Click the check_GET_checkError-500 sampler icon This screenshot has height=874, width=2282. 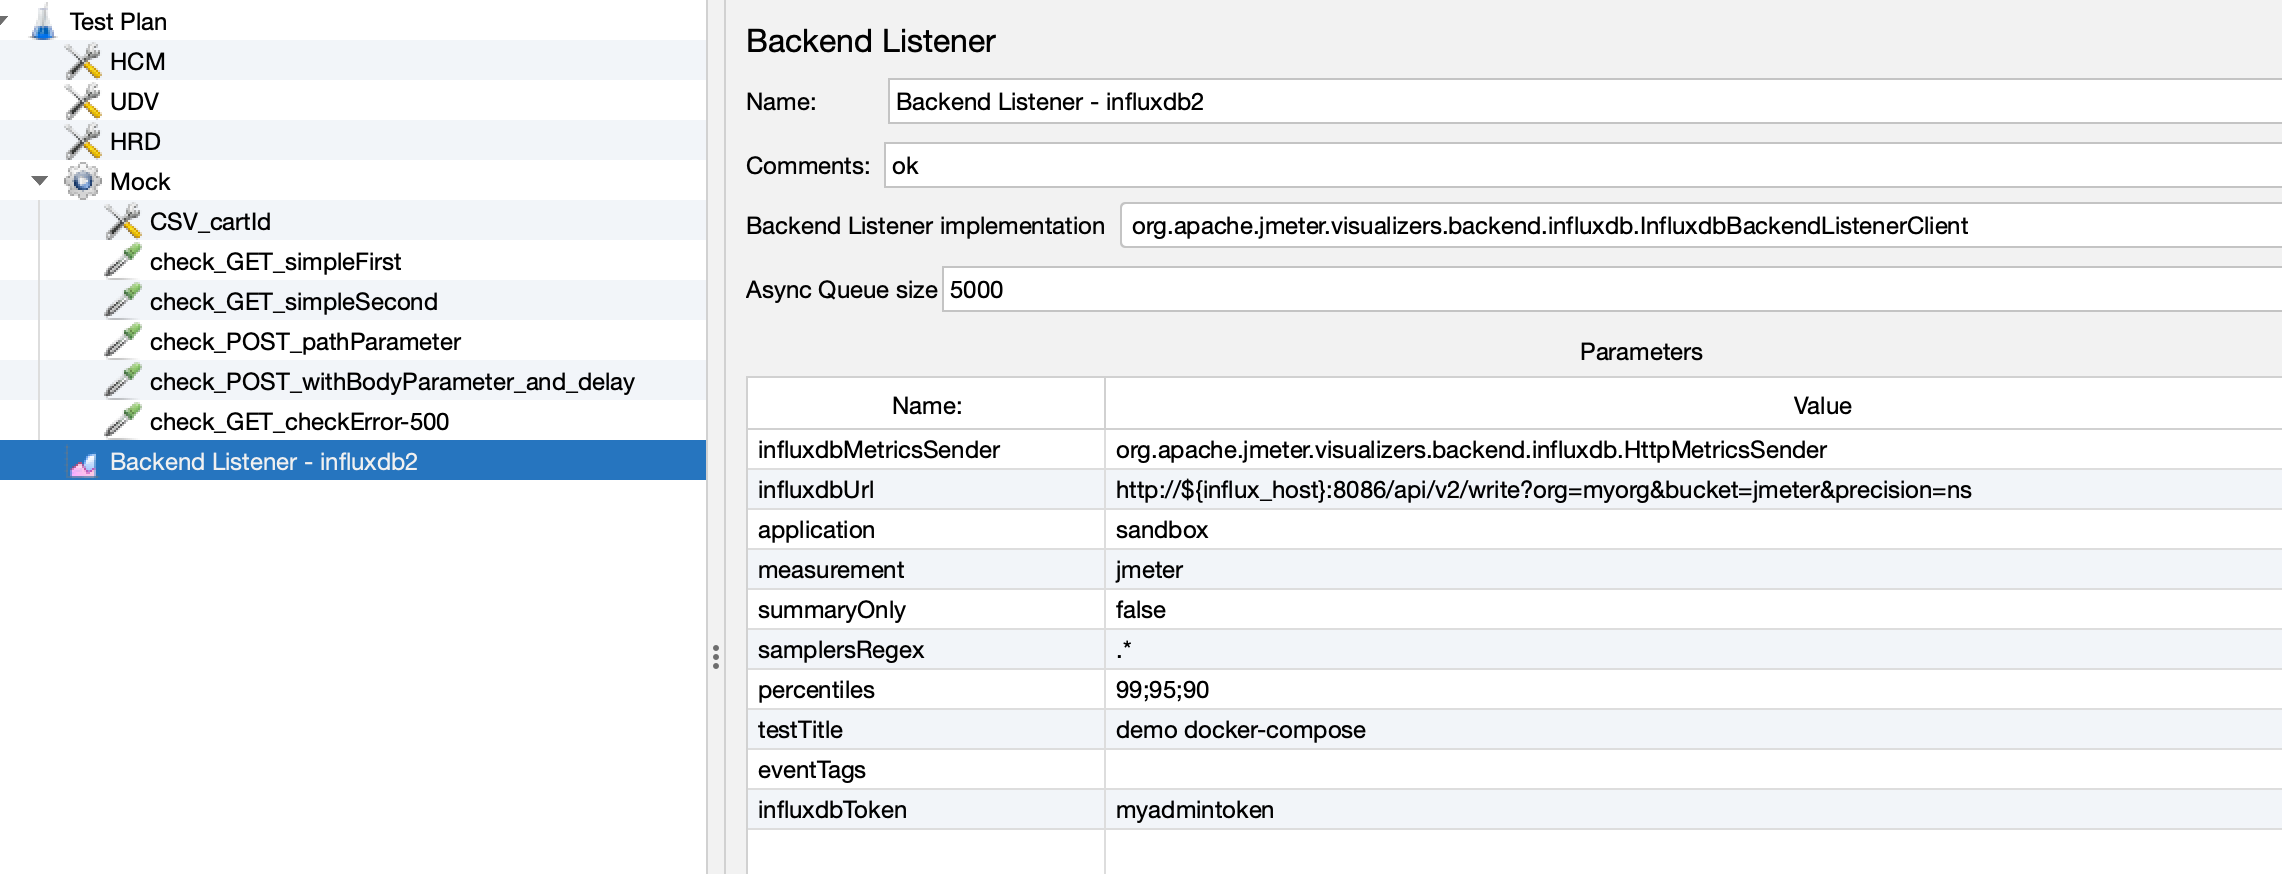coord(123,421)
